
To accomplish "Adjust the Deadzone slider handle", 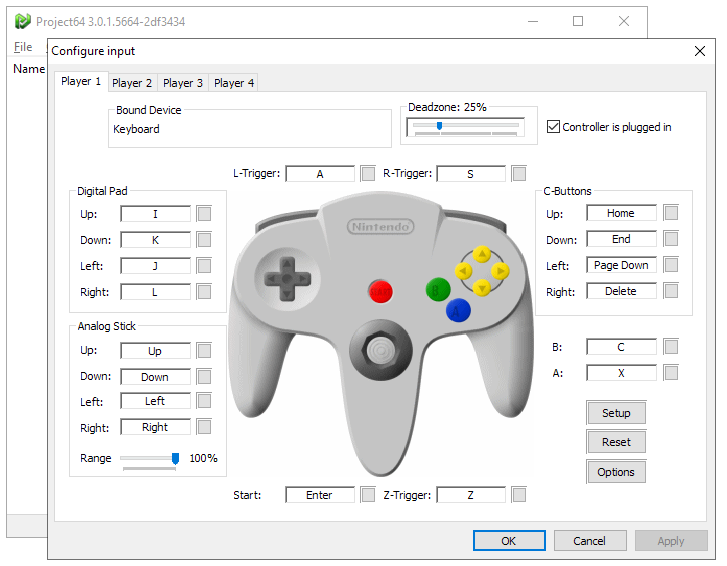I will tap(439, 126).
